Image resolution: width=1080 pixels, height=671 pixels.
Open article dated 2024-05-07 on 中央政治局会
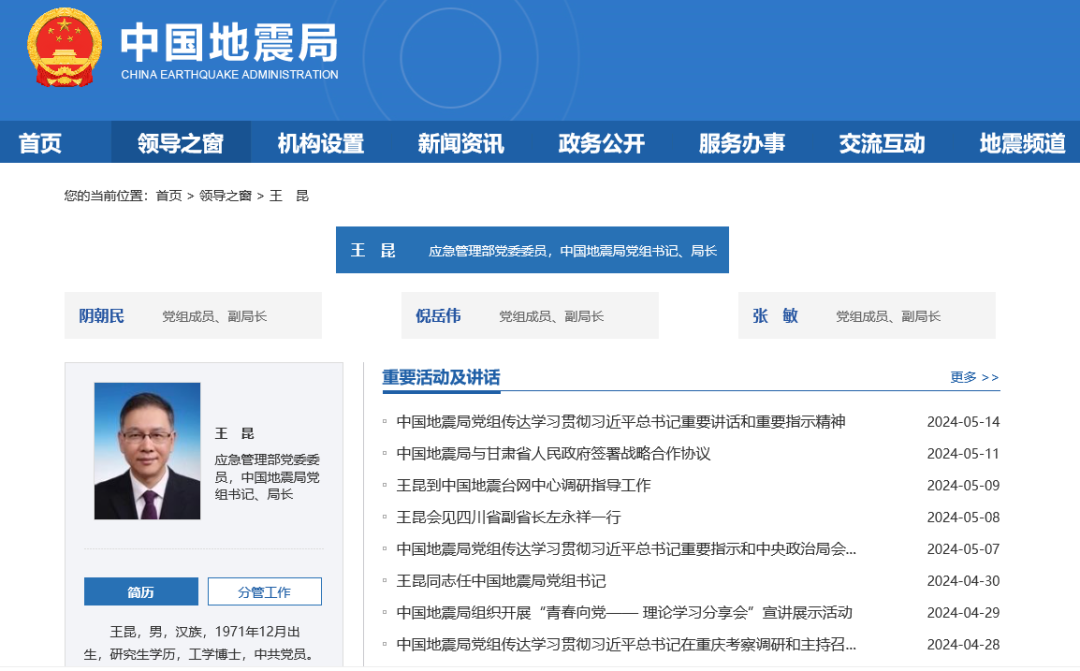(x=626, y=549)
